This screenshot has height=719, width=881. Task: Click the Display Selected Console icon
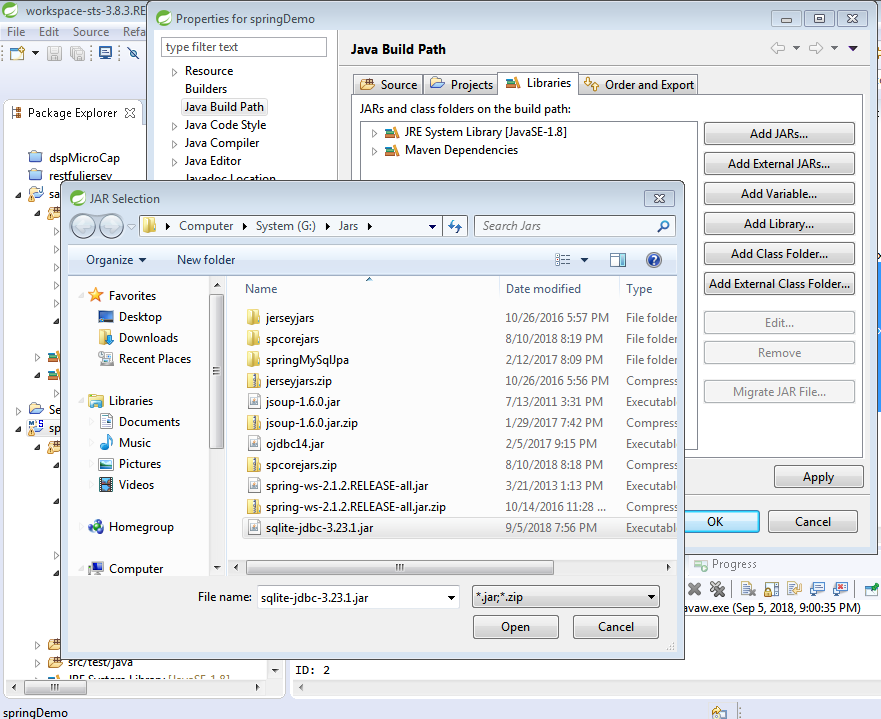pos(817,589)
